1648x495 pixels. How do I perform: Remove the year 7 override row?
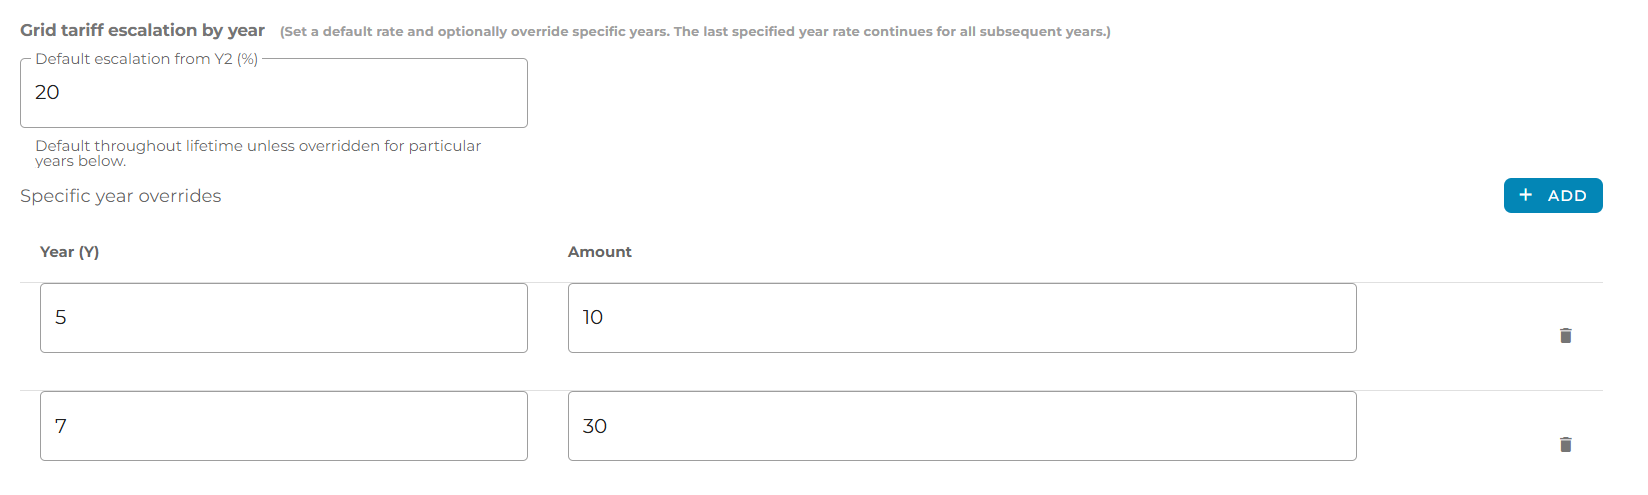(1565, 445)
